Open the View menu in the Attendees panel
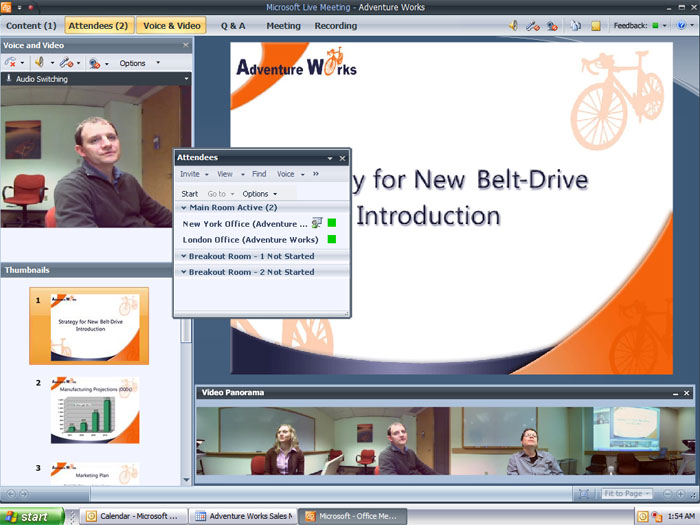Screen dimensions: 700x525 [225, 174]
